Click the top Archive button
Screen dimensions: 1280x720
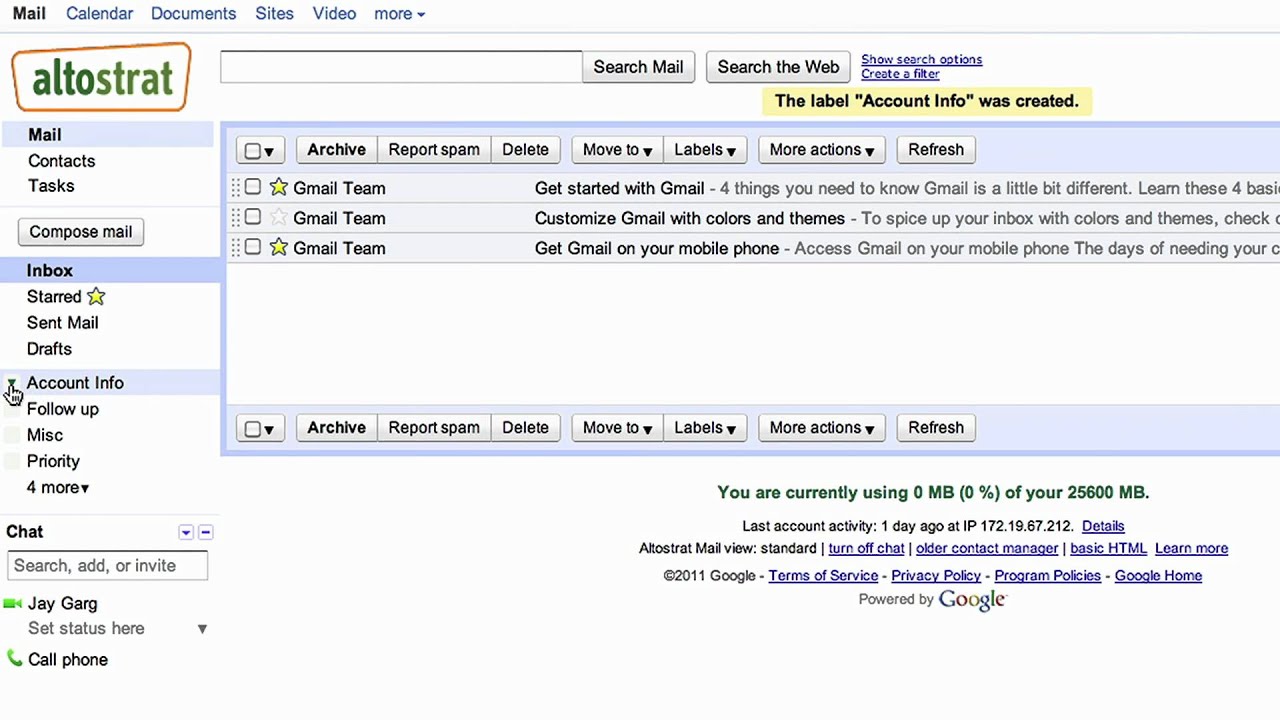(336, 150)
